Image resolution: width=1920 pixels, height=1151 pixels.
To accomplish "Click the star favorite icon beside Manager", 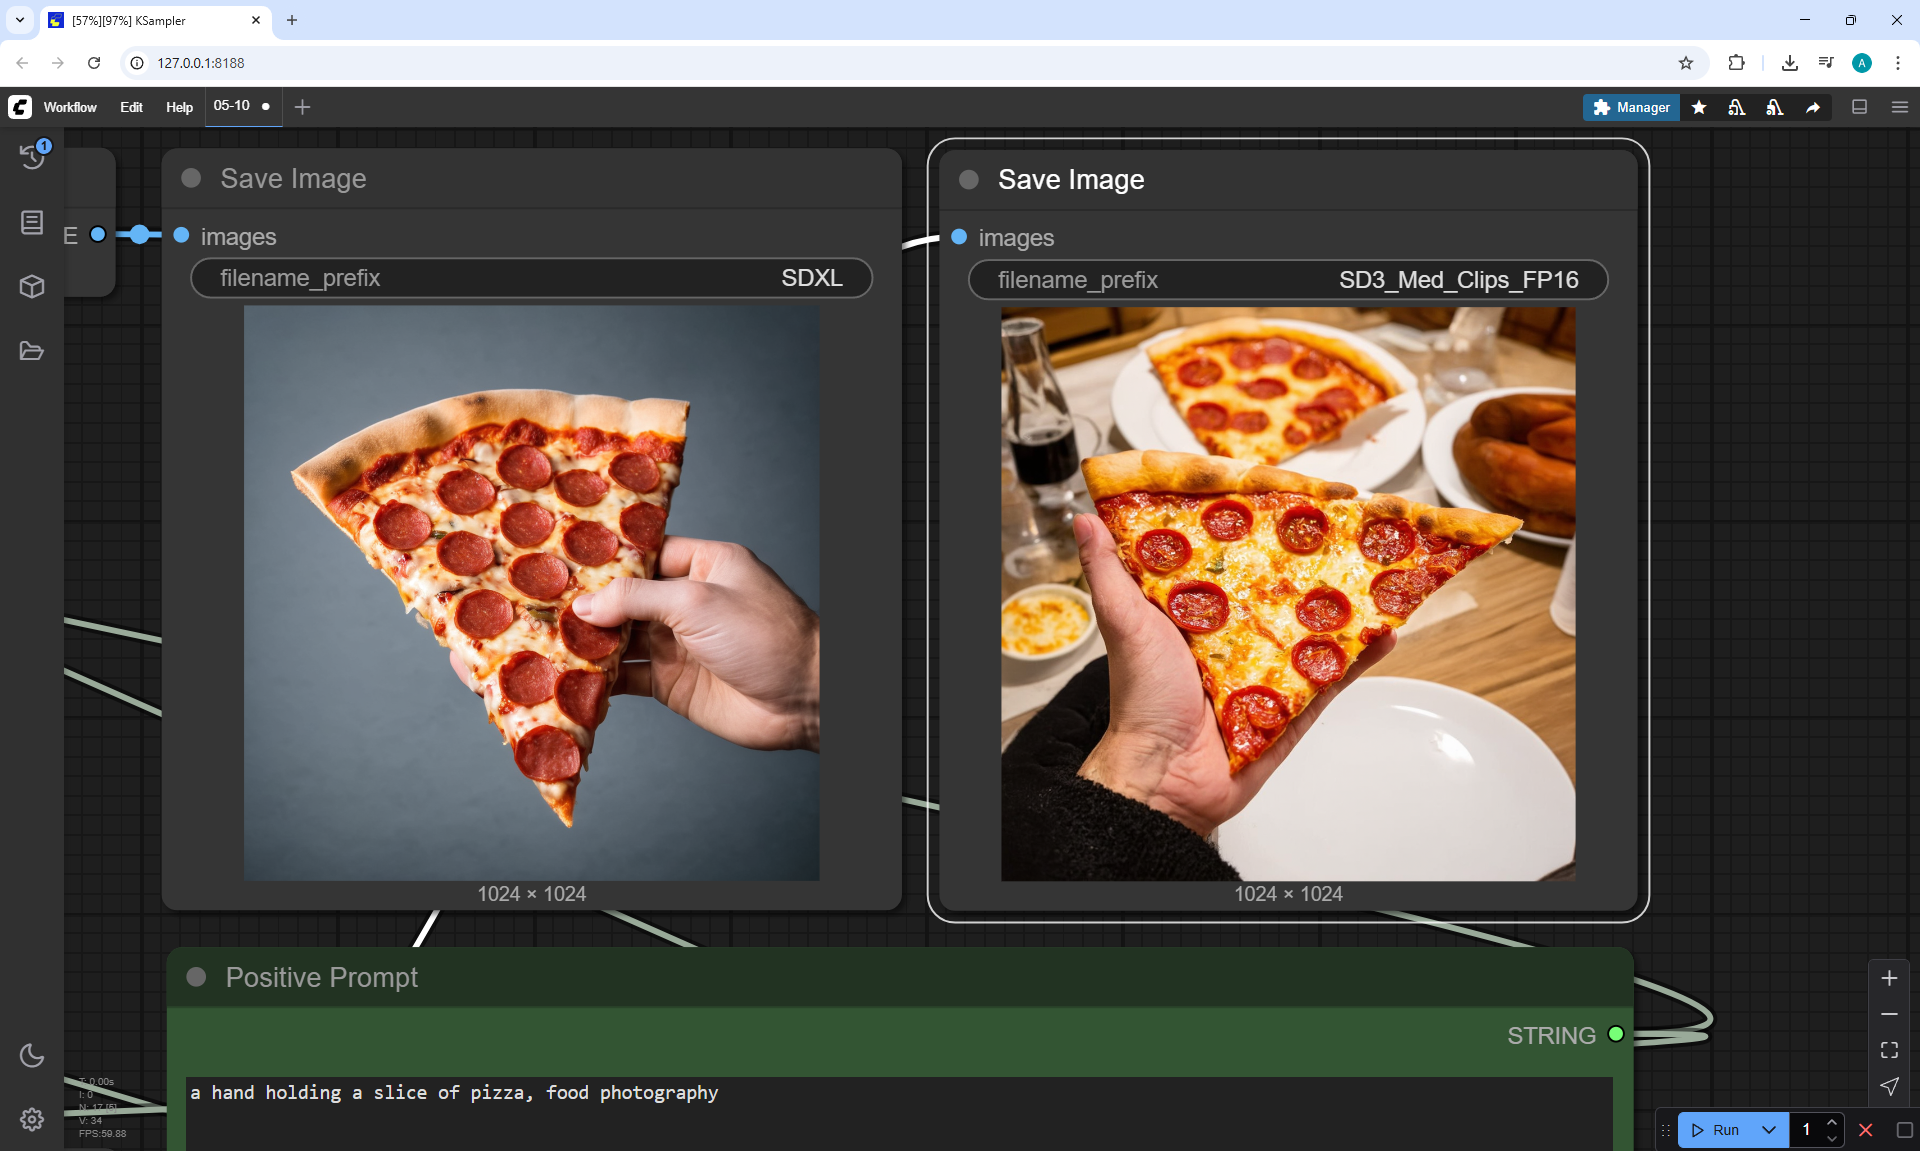I will [x=1699, y=107].
